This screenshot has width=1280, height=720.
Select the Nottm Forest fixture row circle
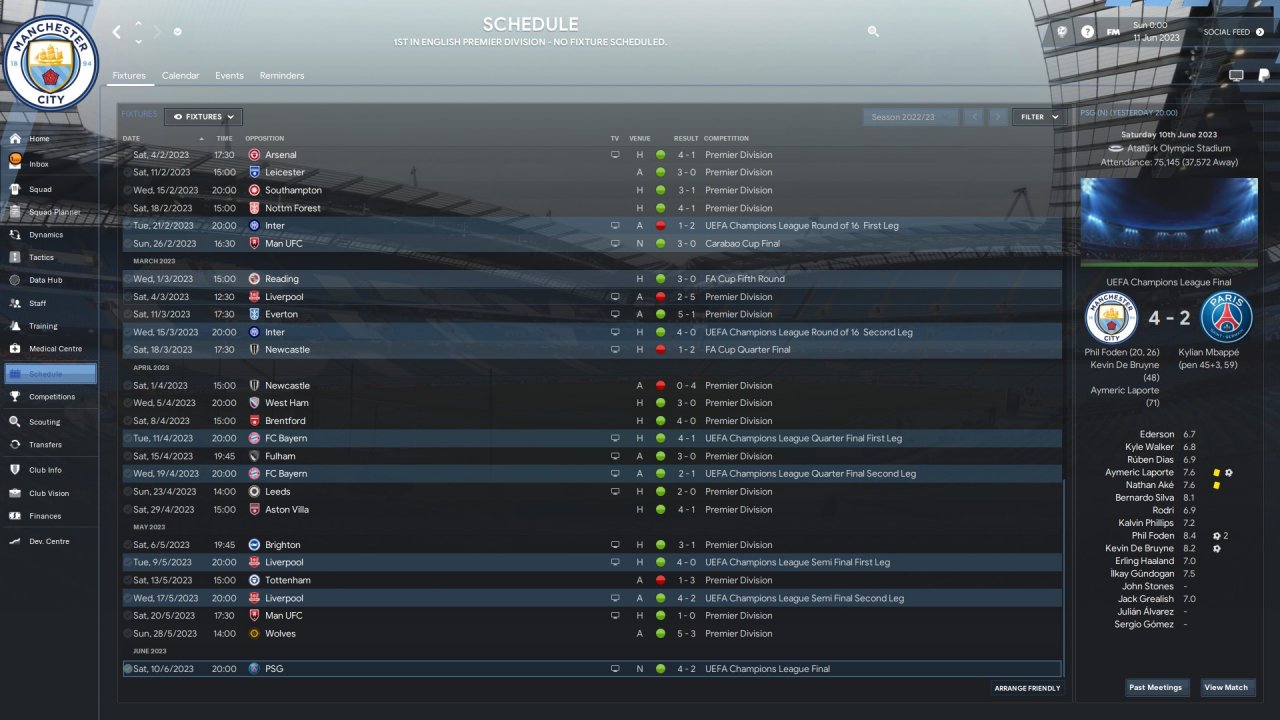128,208
